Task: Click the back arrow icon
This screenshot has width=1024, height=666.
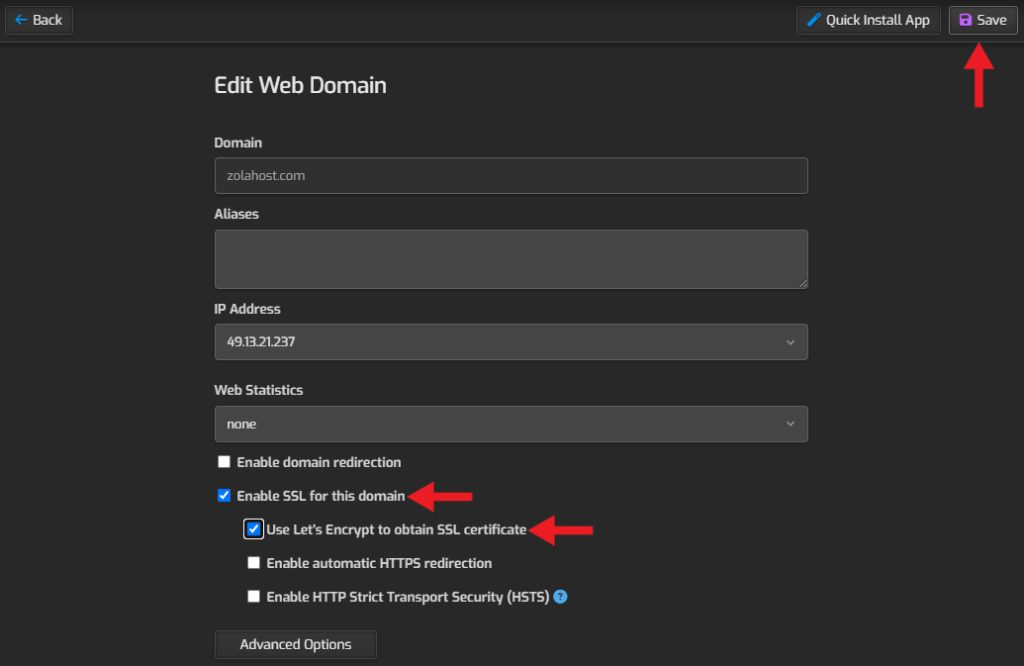Action: pyautogui.click(x=20, y=20)
